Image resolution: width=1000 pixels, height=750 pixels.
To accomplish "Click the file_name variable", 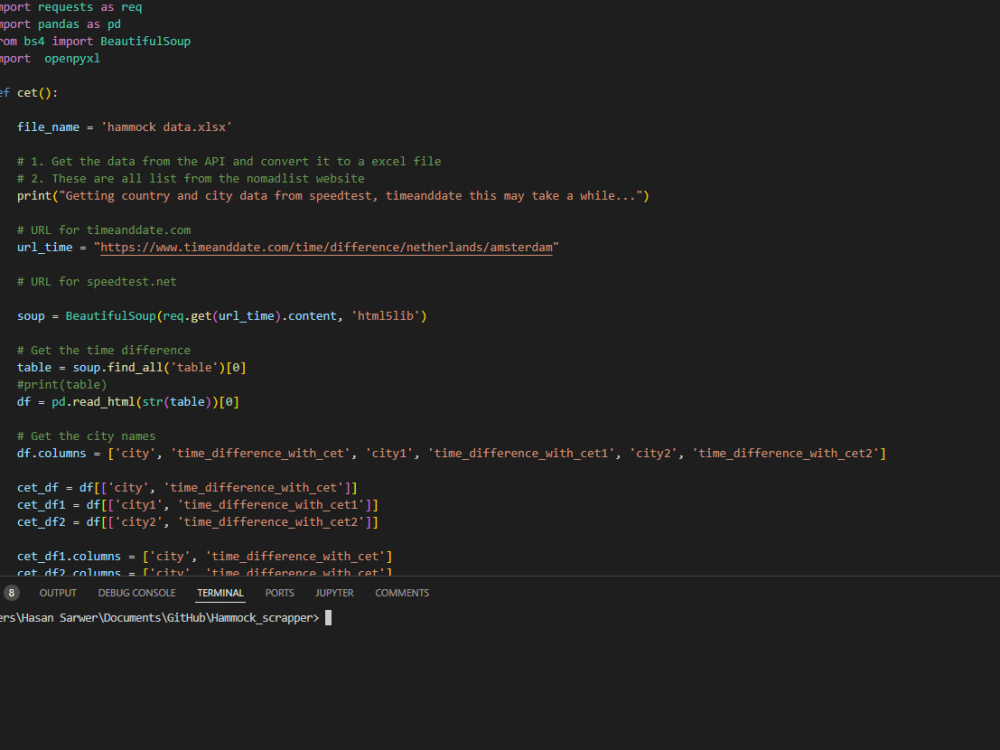I will [x=48, y=128].
